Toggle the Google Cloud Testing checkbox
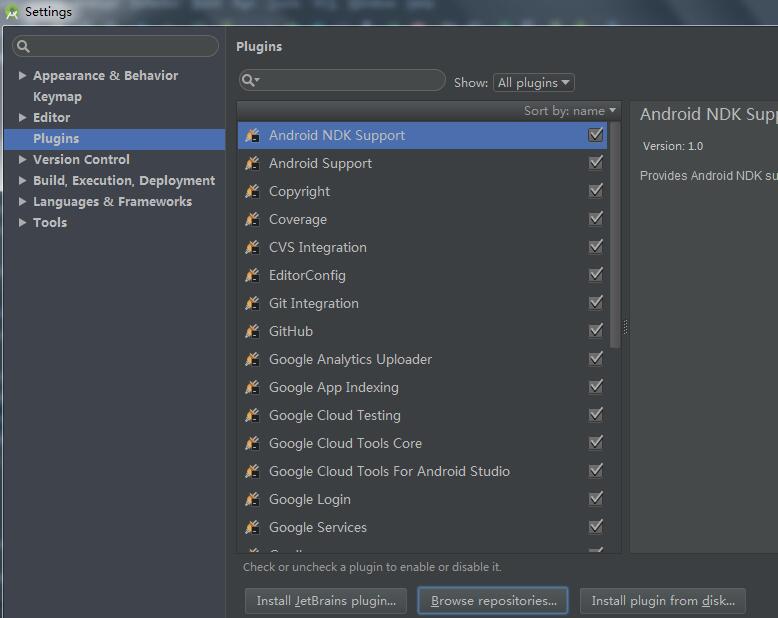The height and width of the screenshot is (618, 778). [596, 415]
